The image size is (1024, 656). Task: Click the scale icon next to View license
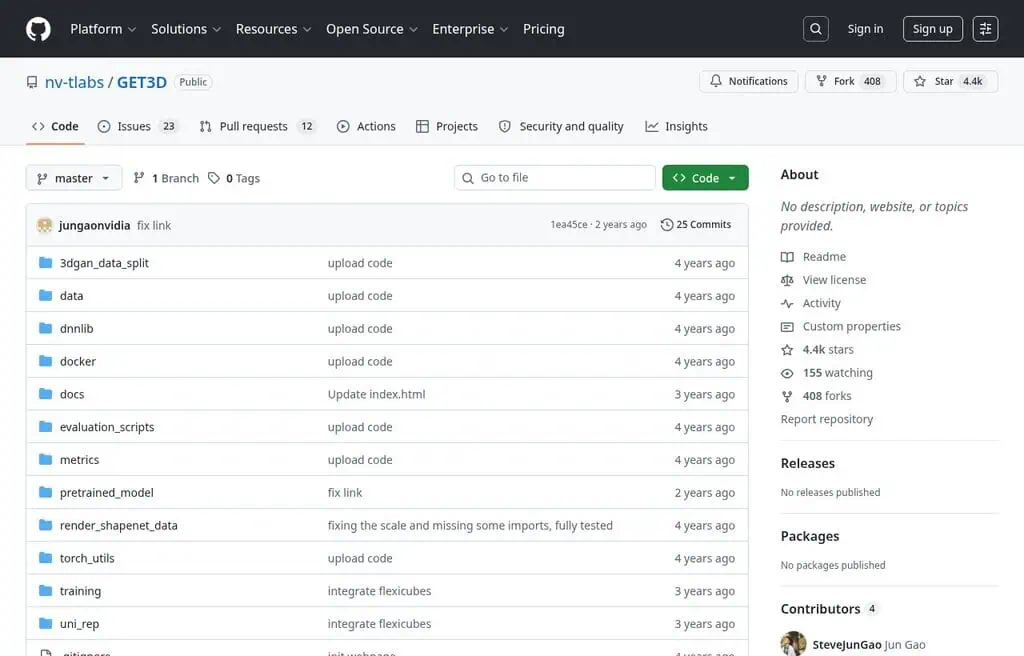(x=787, y=280)
